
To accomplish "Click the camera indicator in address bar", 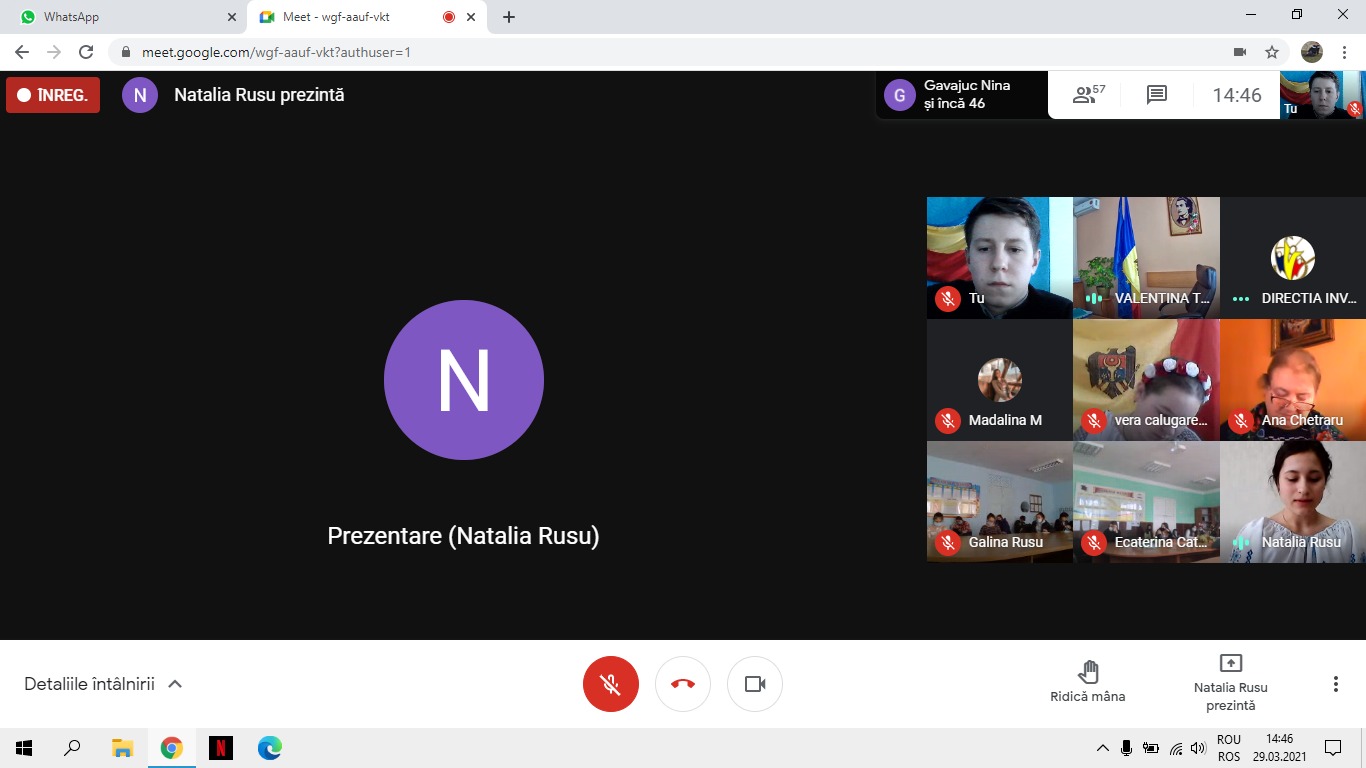I will [1240, 52].
